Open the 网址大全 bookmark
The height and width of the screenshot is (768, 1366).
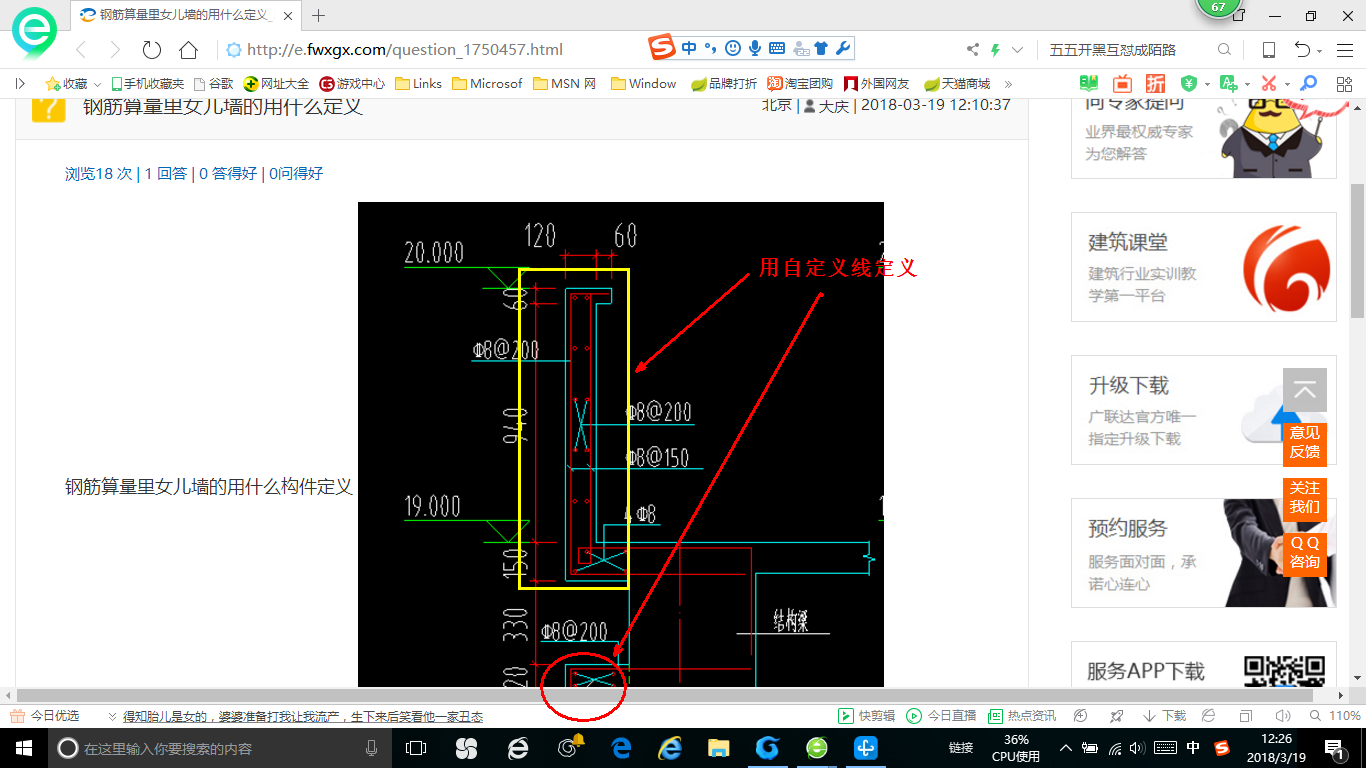coord(277,84)
